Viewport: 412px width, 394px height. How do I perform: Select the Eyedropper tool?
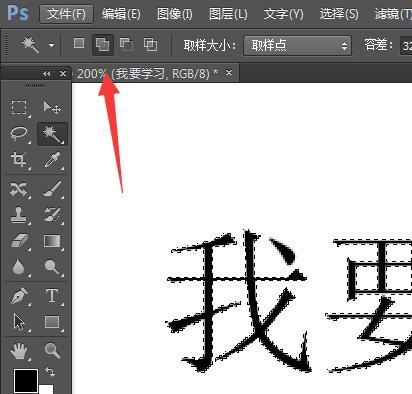52,159
